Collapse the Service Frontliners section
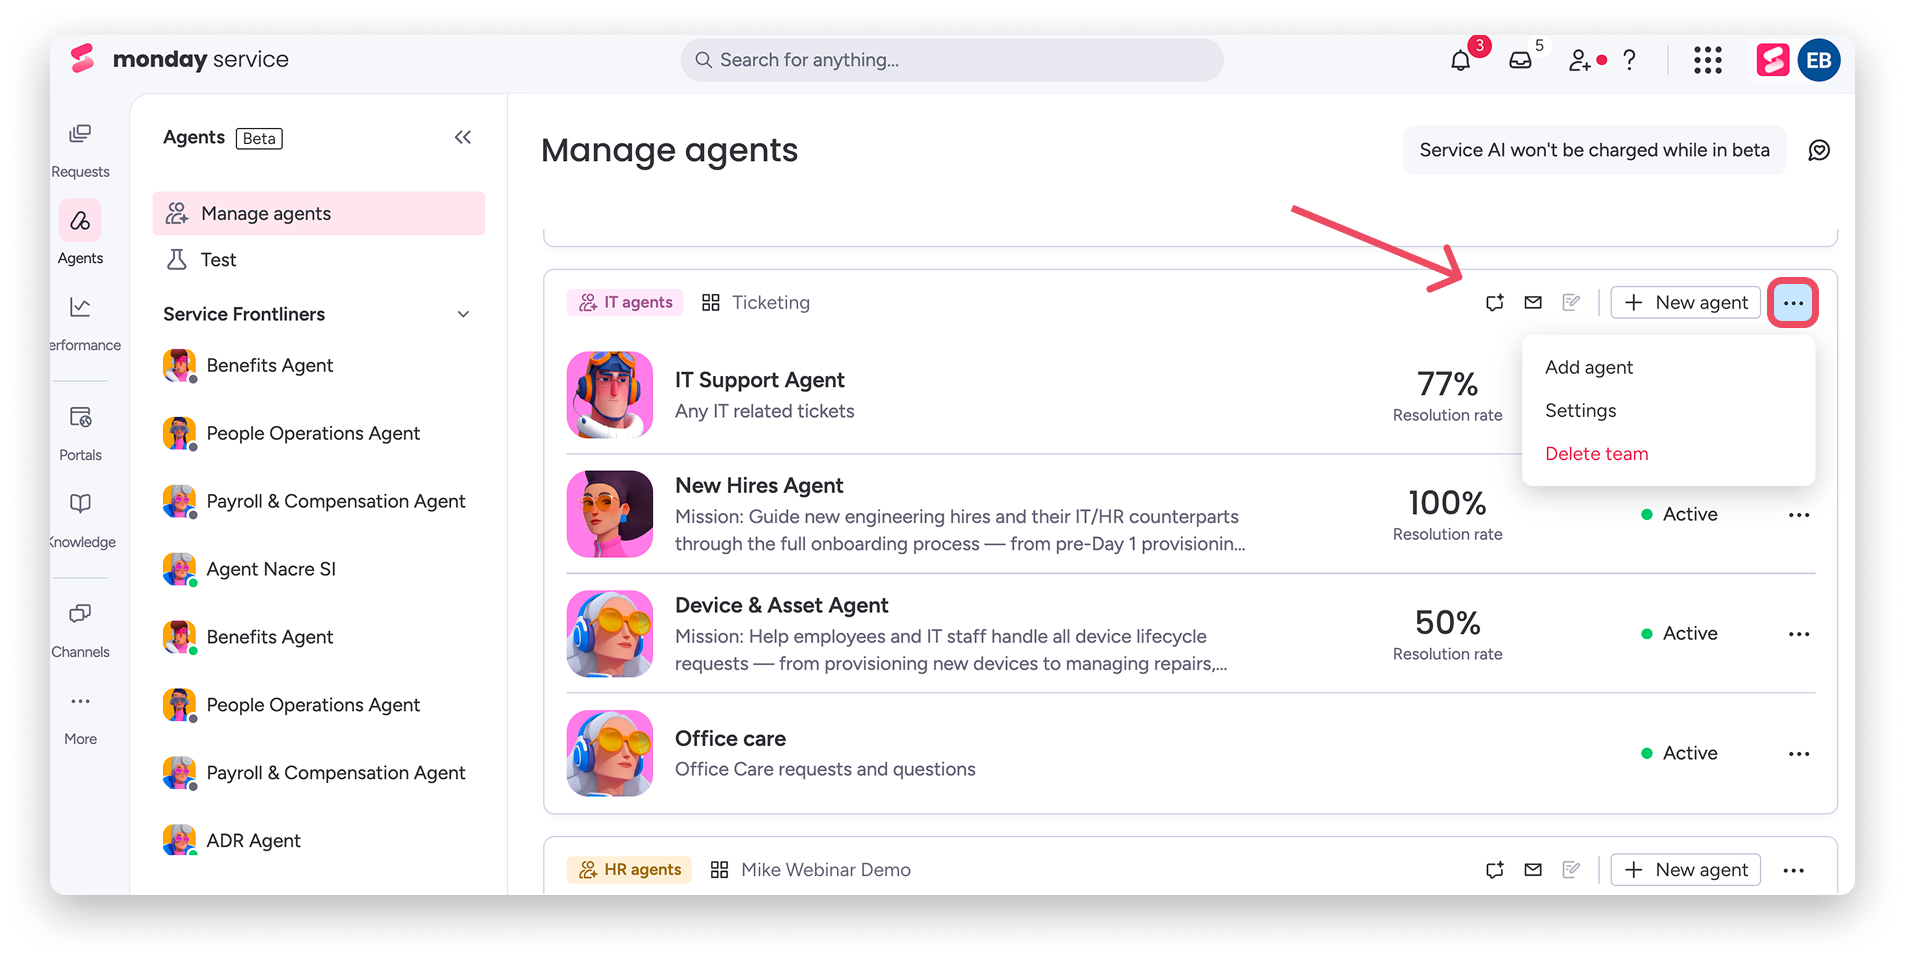 [463, 314]
